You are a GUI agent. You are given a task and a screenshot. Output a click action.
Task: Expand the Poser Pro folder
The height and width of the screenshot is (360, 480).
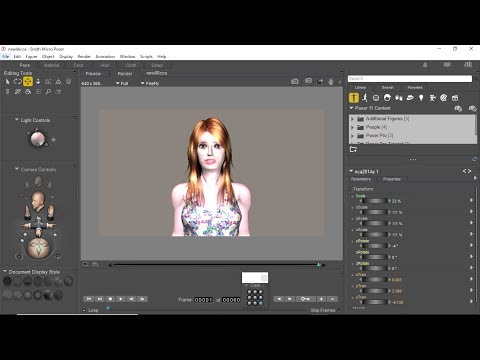click(352, 136)
